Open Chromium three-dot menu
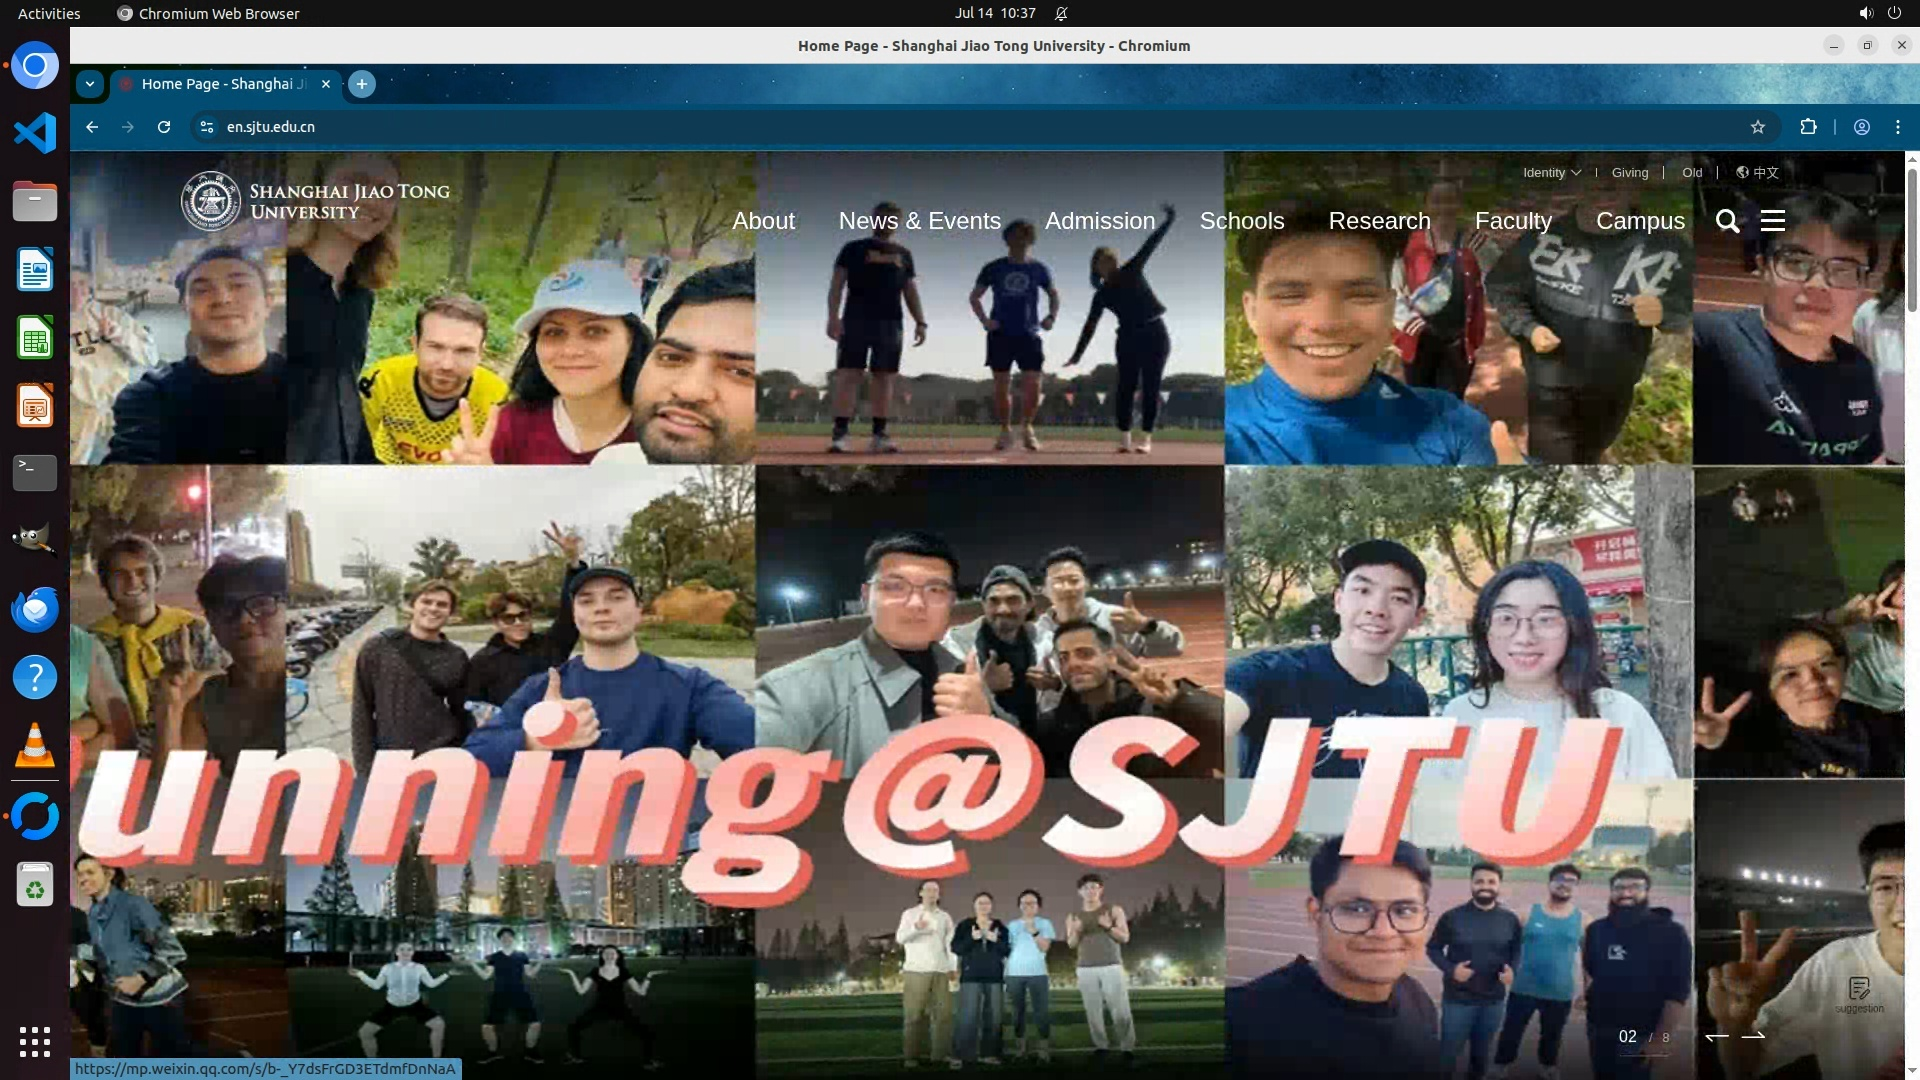The image size is (1920, 1080). pos(1897,127)
